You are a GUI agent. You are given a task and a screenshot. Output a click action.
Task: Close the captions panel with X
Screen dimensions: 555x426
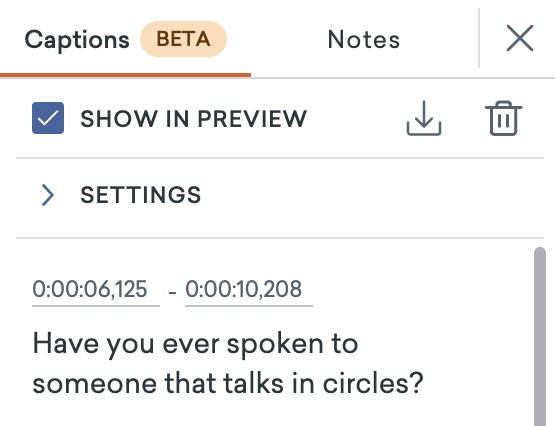tap(520, 38)
